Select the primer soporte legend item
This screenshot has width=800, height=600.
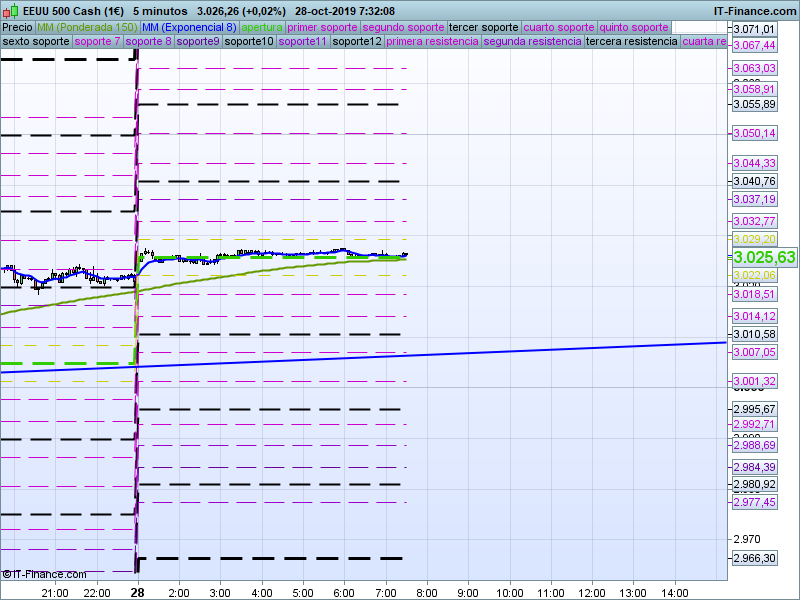coord(322,27)
